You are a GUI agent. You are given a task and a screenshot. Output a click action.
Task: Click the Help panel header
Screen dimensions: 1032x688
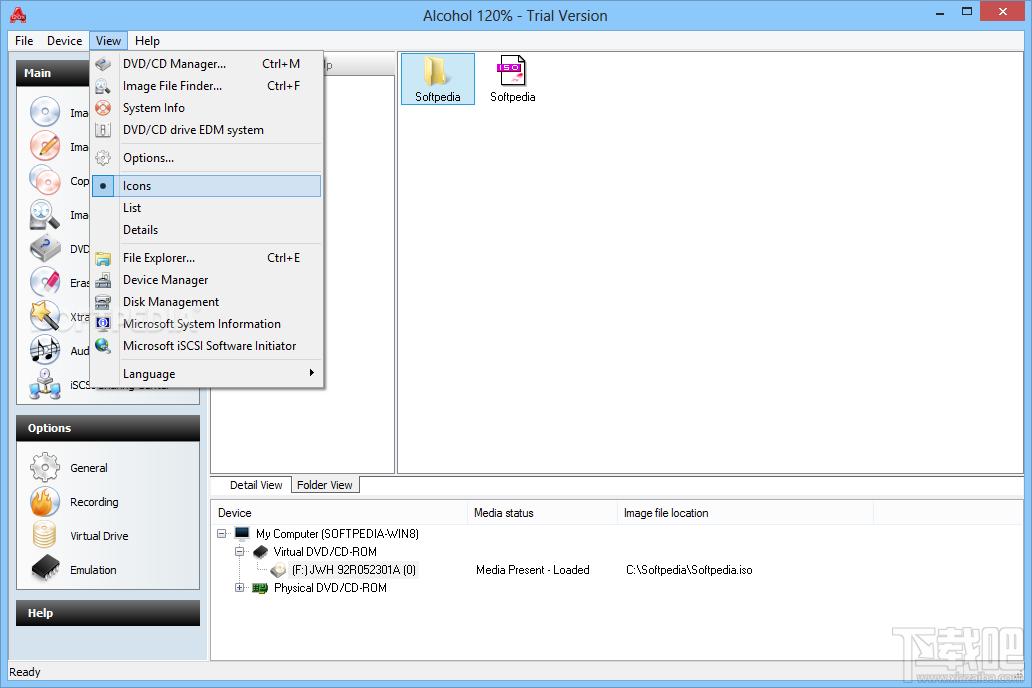[107, 613]
